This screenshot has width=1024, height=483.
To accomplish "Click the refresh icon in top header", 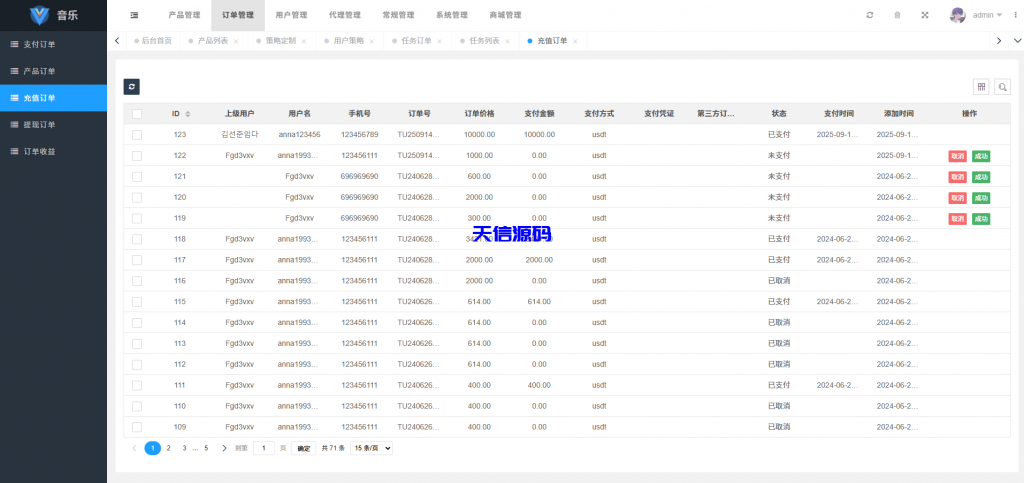I will (x=870, y=15).
